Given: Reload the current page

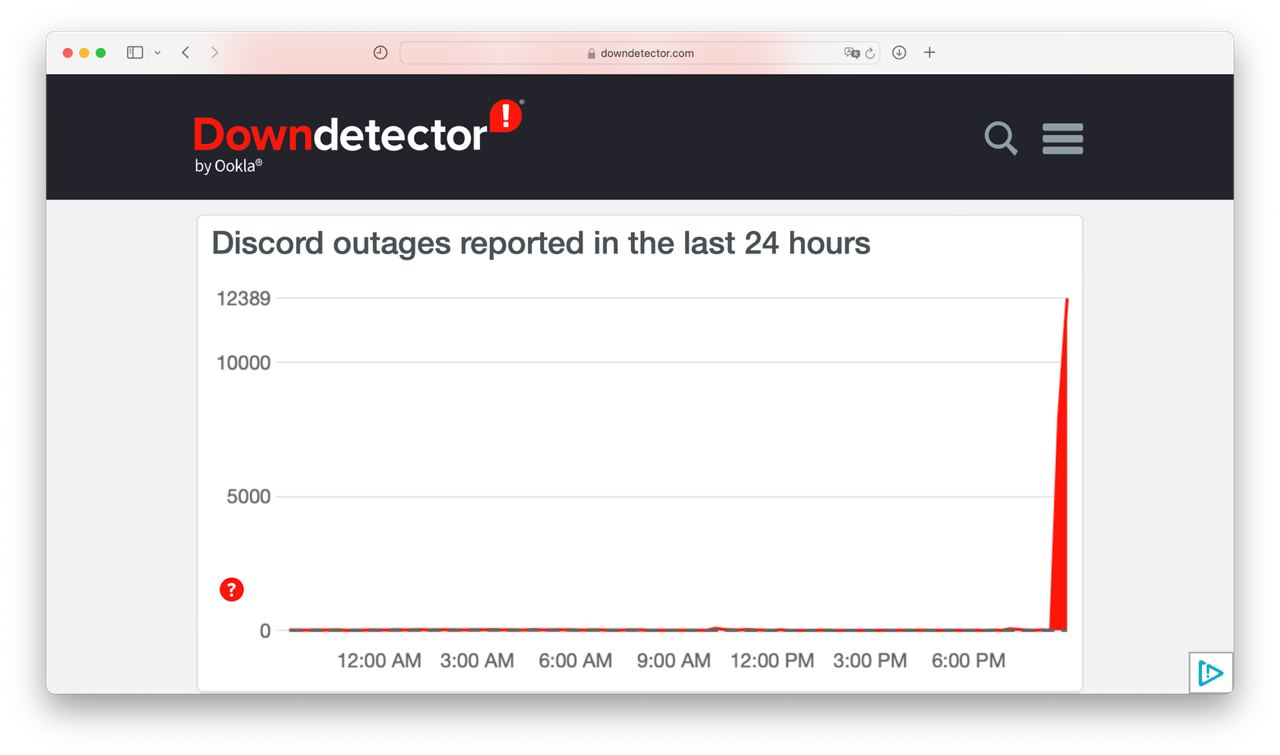Looking at the screenshot, I should coord(870,53).
